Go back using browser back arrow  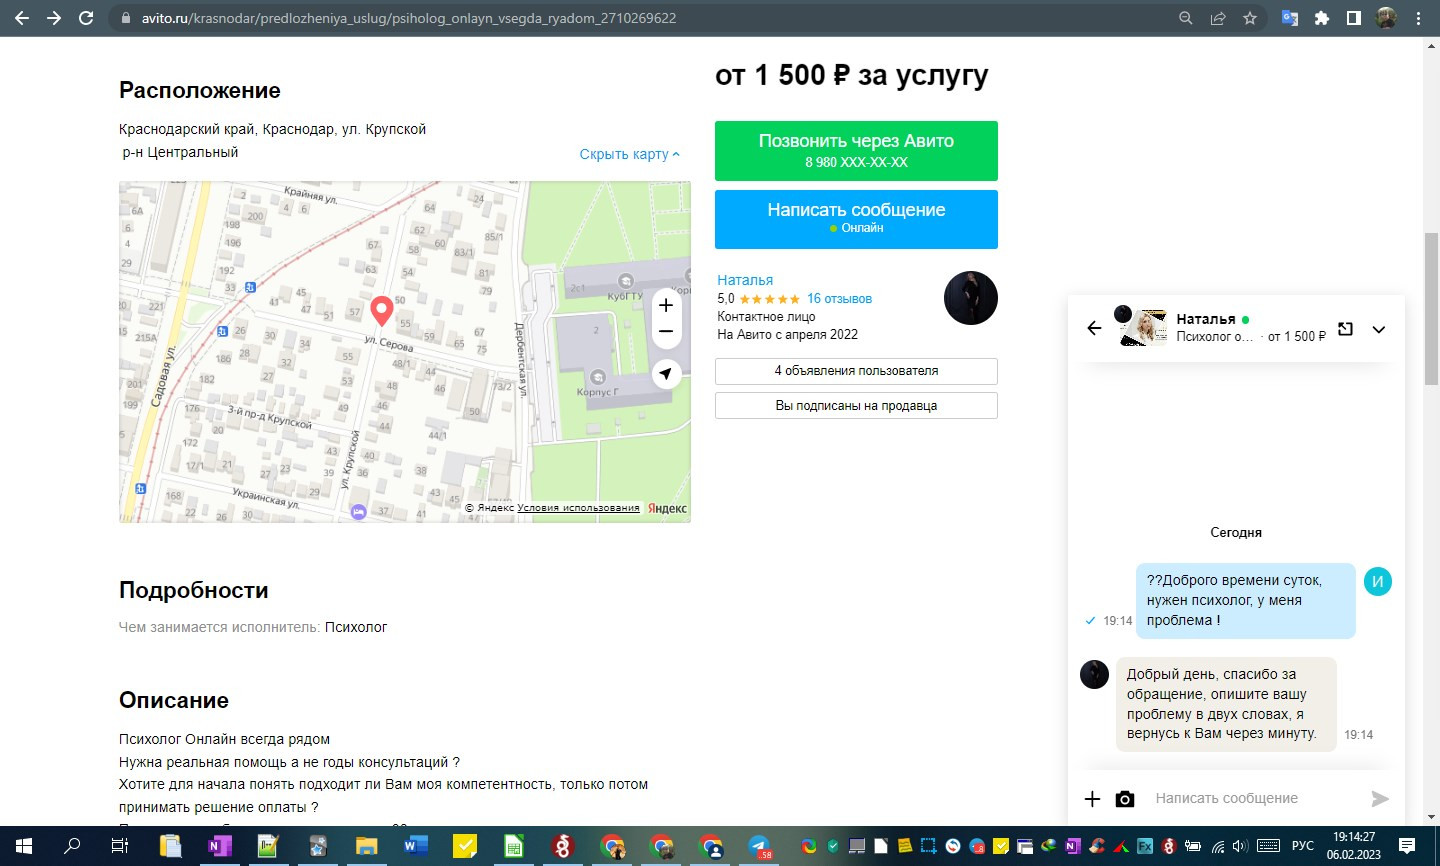pos(22,18)
